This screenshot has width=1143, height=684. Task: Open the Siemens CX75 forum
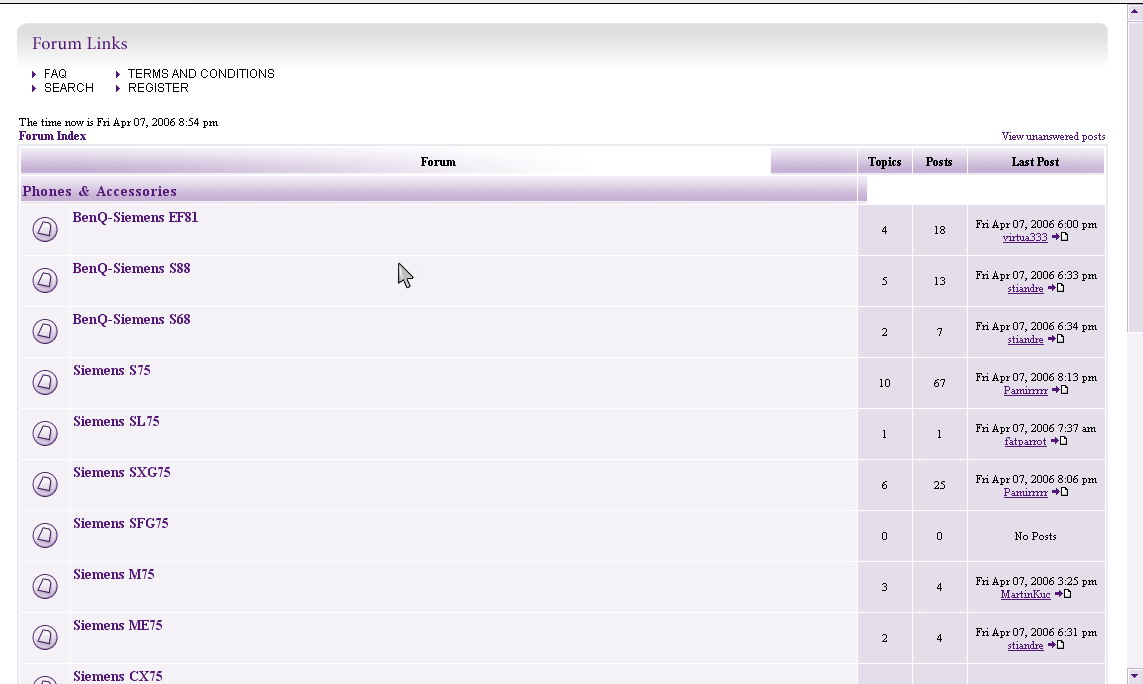(x=117, y=676)
